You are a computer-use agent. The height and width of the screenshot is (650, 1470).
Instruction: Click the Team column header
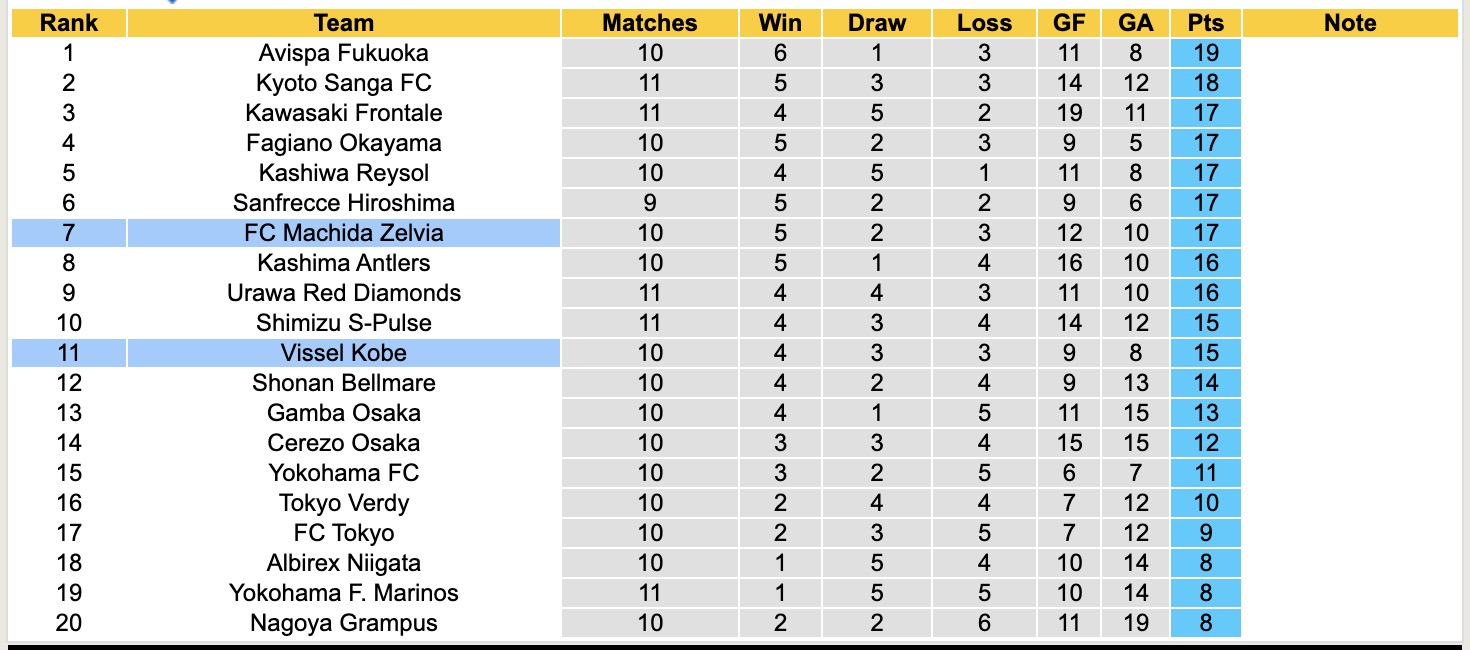[x=343, y=23]
